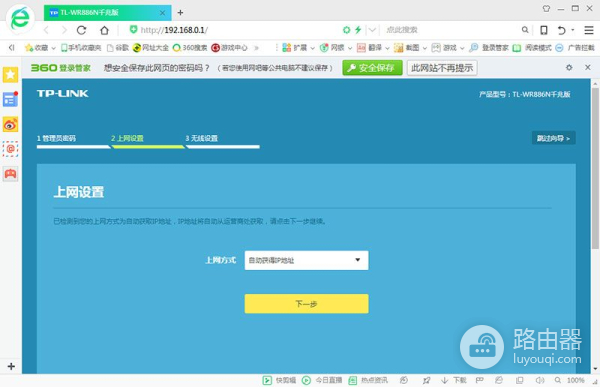
Task: Open the 游戏中心 bookmark
Action: pos(230,48)
